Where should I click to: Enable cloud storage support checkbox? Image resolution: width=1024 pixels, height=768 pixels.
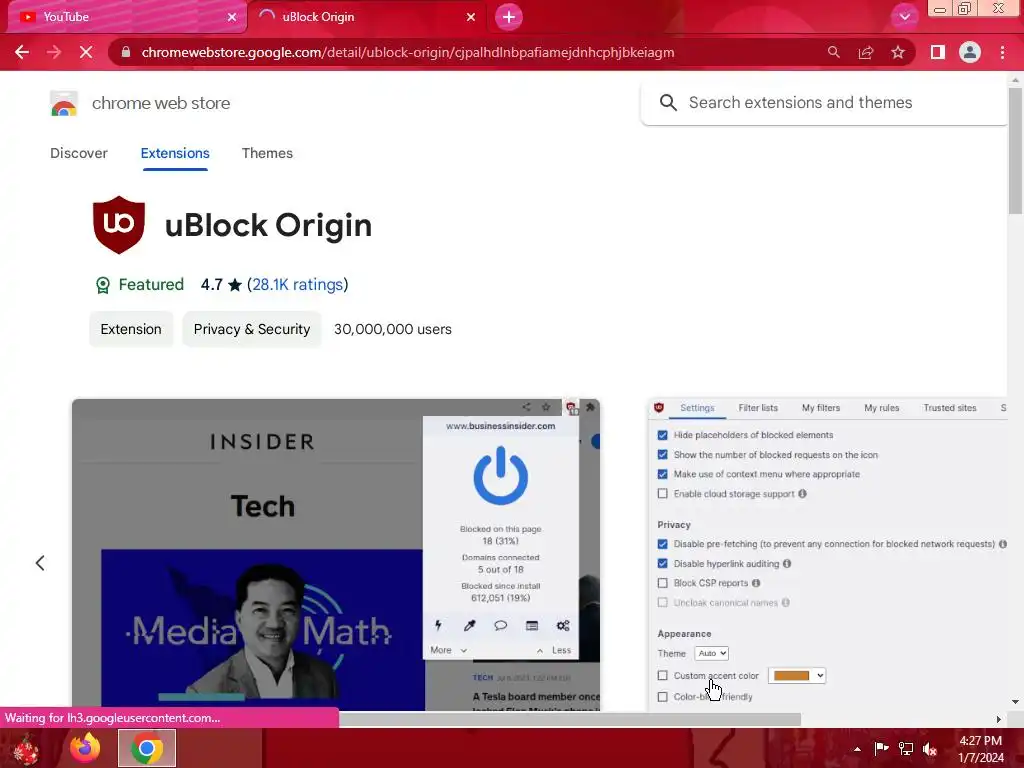click(662, 494)
